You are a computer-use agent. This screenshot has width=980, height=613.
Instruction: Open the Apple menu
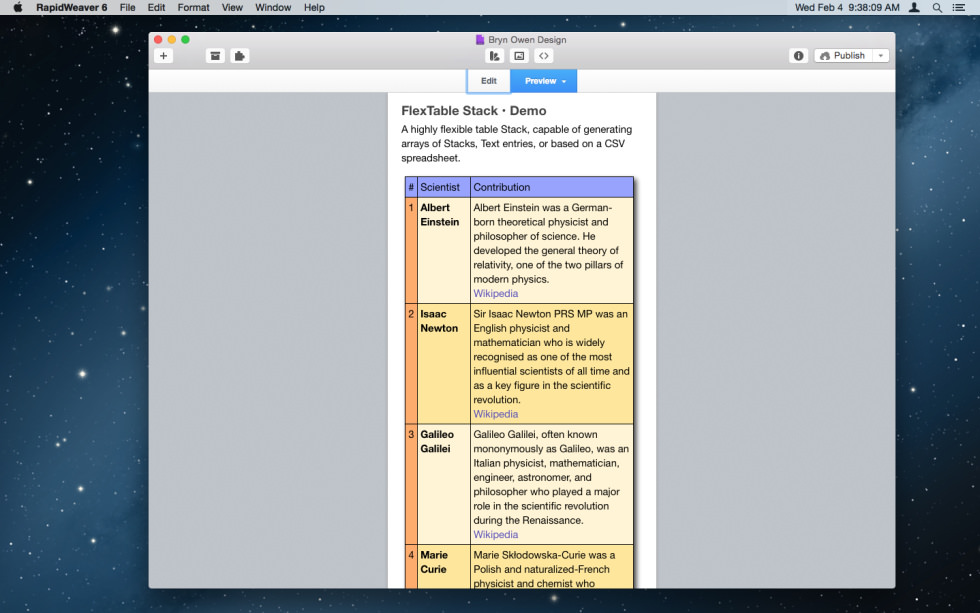click(x=18, y=7)
